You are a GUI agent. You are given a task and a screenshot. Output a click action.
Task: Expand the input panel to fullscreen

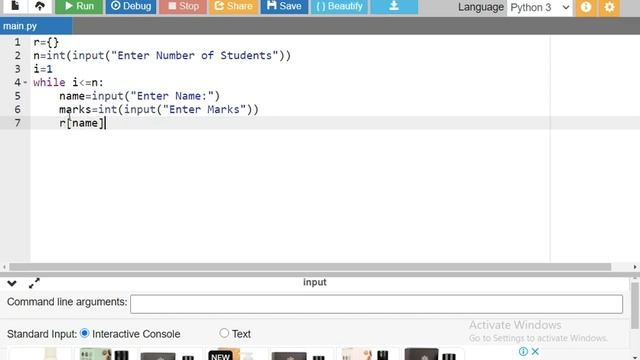(34, 283)
